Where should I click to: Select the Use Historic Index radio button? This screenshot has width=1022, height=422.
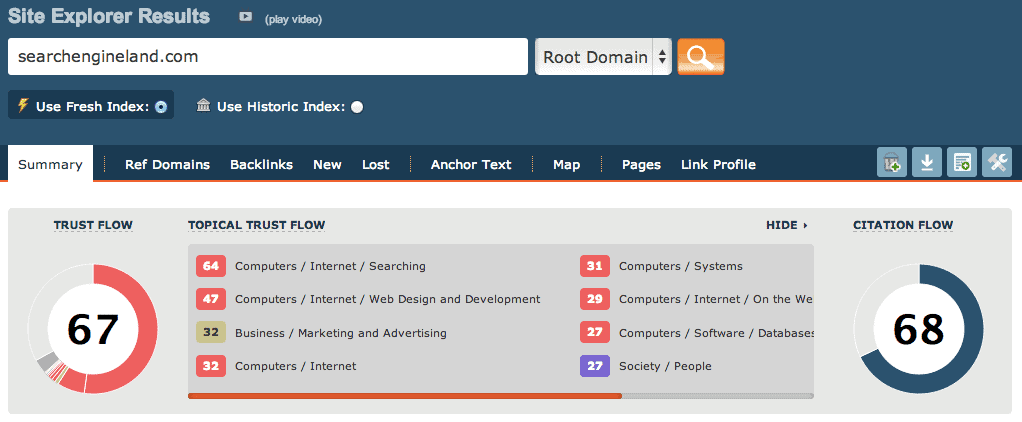tap(357, 107)
